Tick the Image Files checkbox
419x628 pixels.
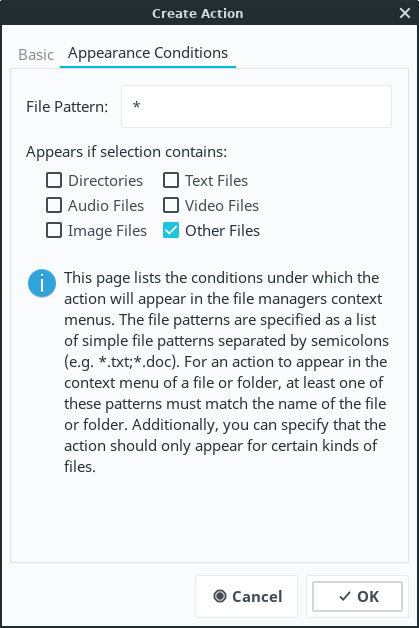[x=54, y=230]
